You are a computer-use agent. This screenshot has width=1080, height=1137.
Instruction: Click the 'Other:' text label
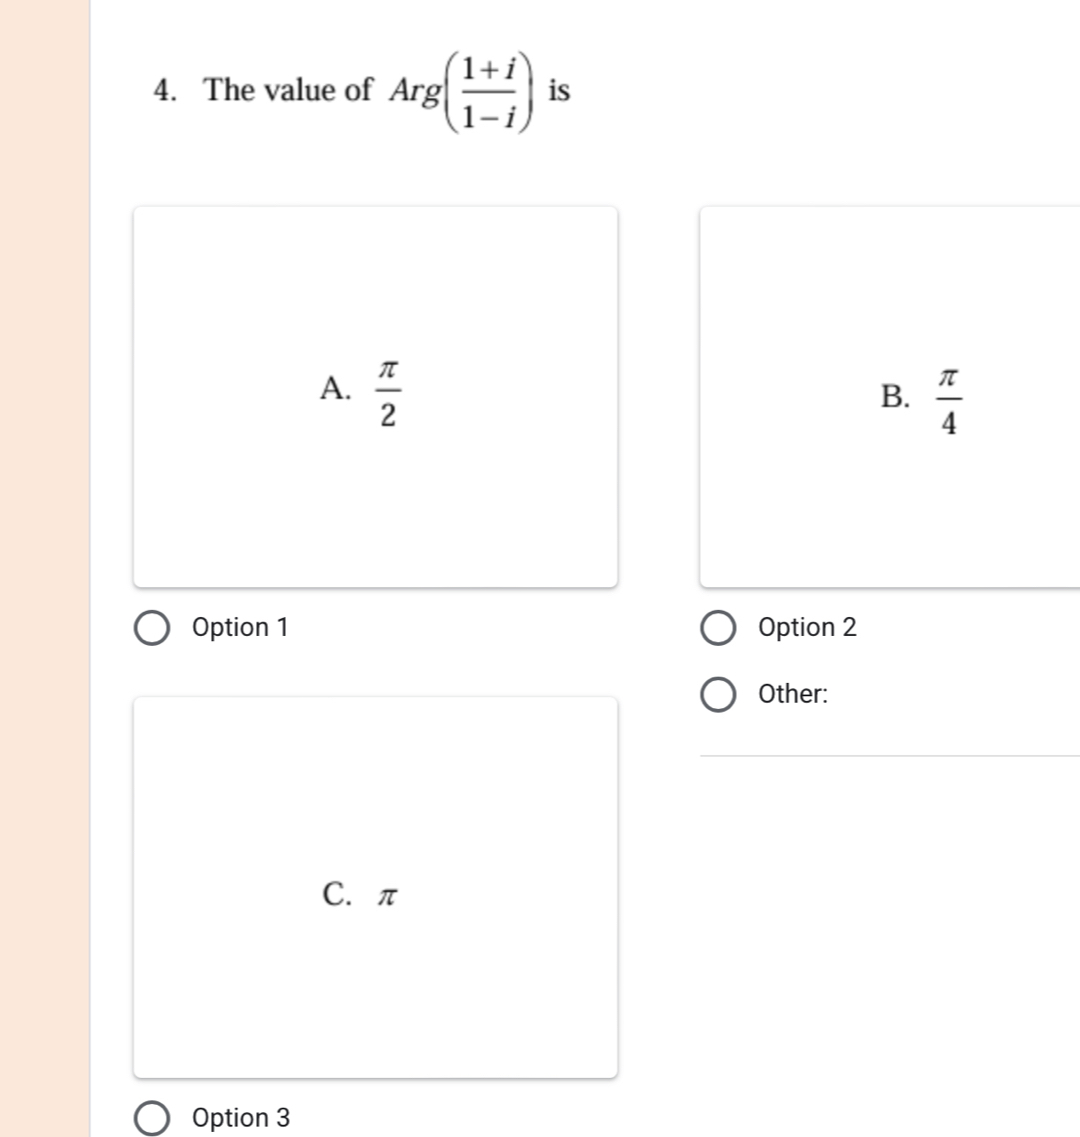coord(793,694)
